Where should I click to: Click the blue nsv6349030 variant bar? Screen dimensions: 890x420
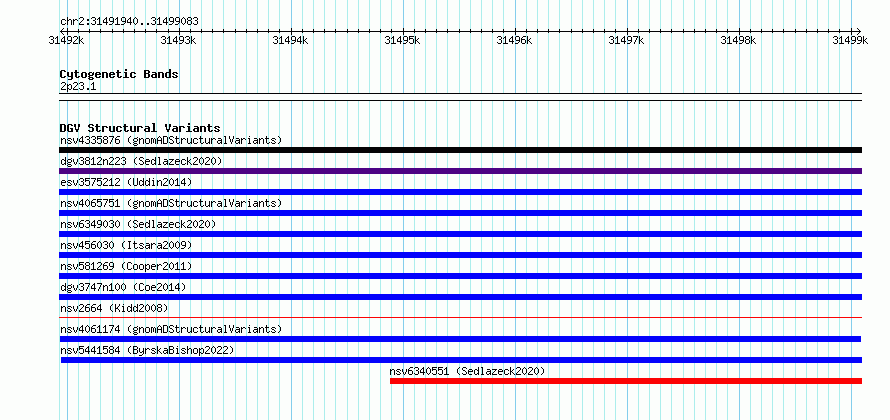460,234
